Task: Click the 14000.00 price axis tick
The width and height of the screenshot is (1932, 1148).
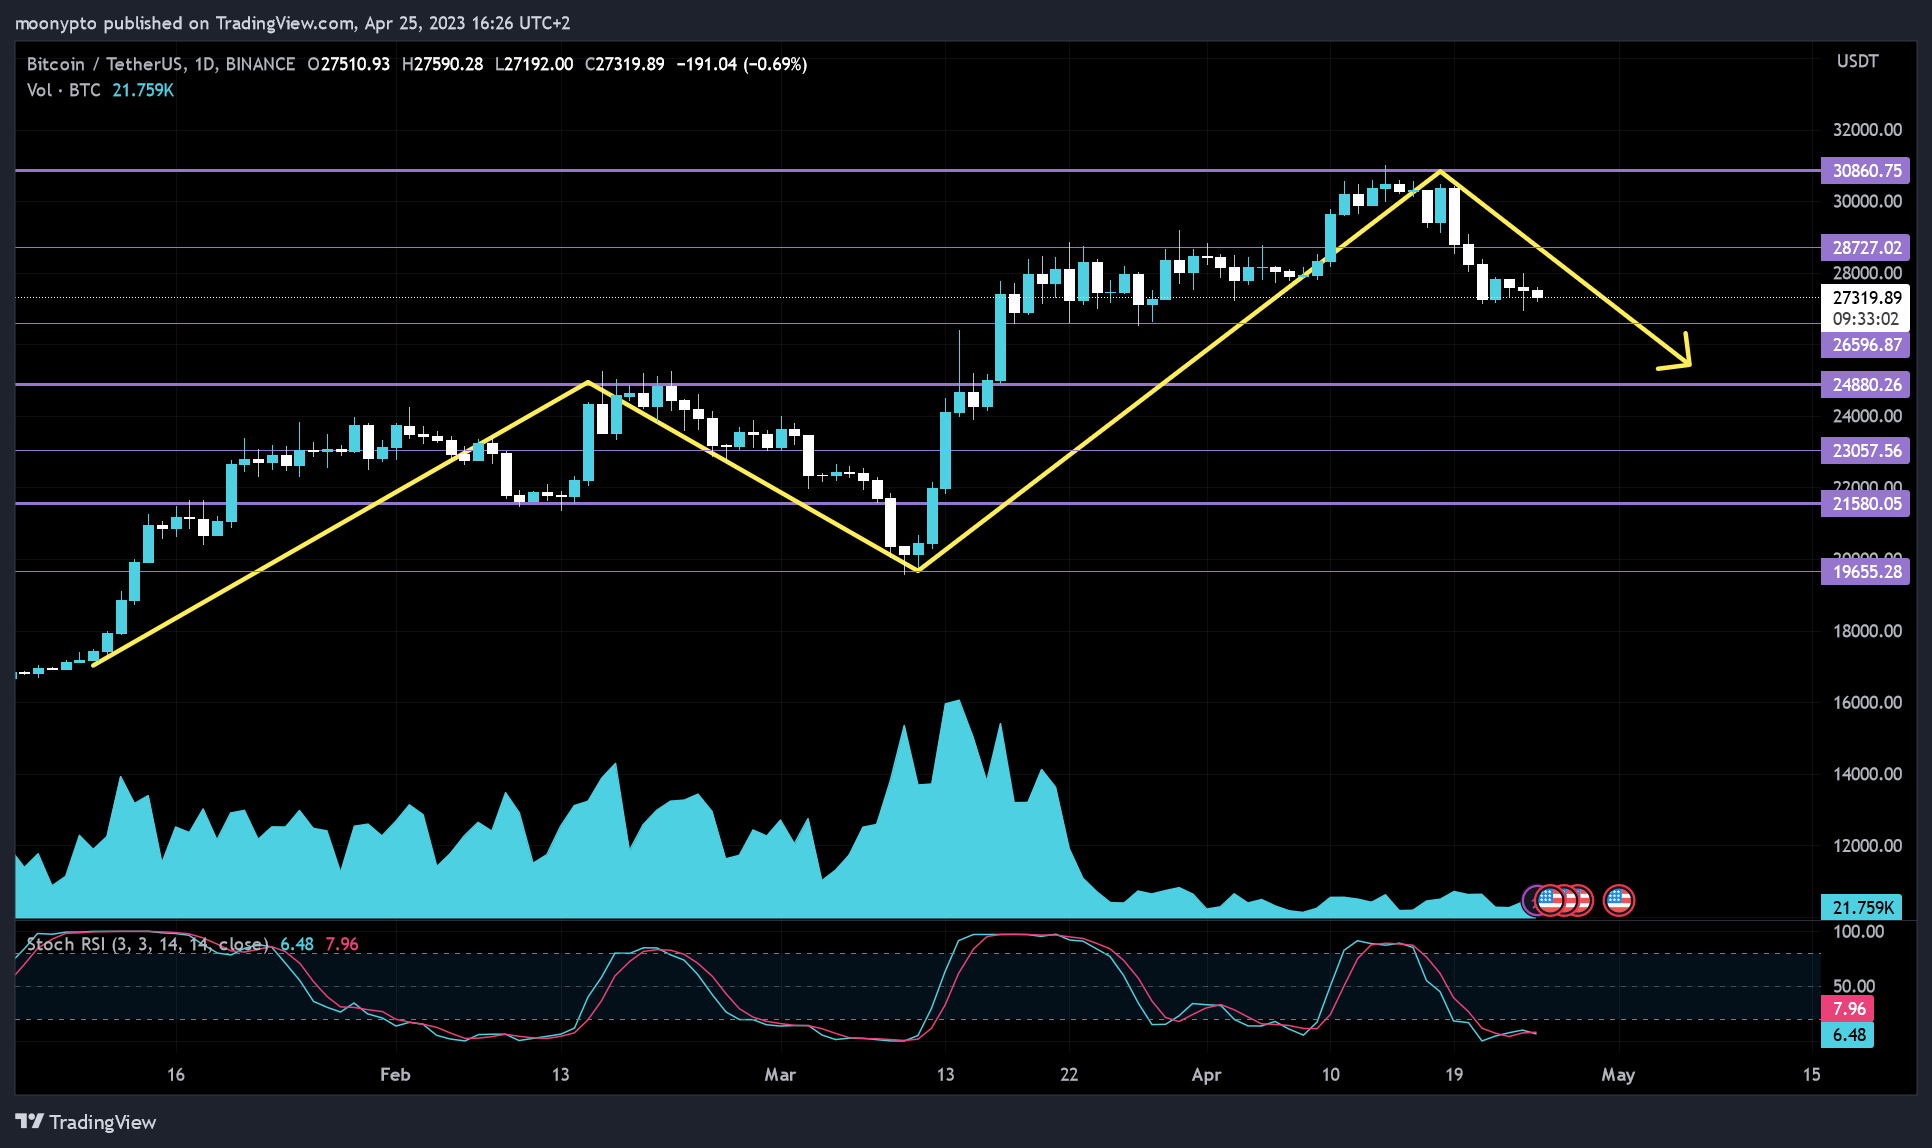Action: tap(1867, 774)
